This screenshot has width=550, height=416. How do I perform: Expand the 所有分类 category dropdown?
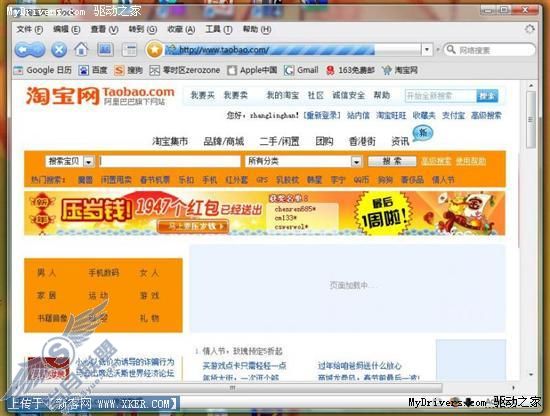tap(356, 162)
